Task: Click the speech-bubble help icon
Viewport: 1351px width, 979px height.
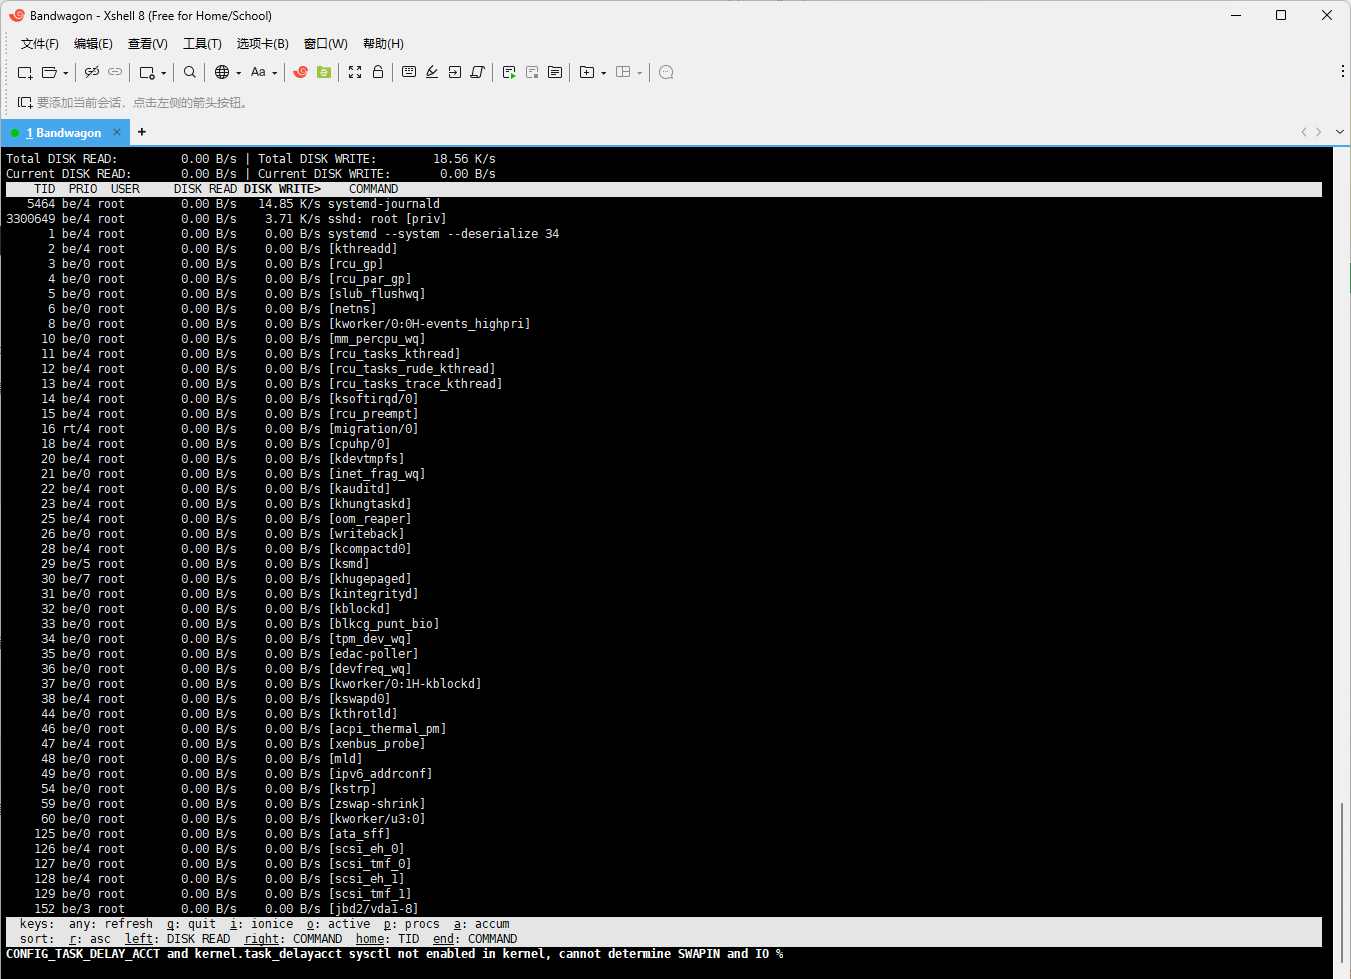Action: 666,72
